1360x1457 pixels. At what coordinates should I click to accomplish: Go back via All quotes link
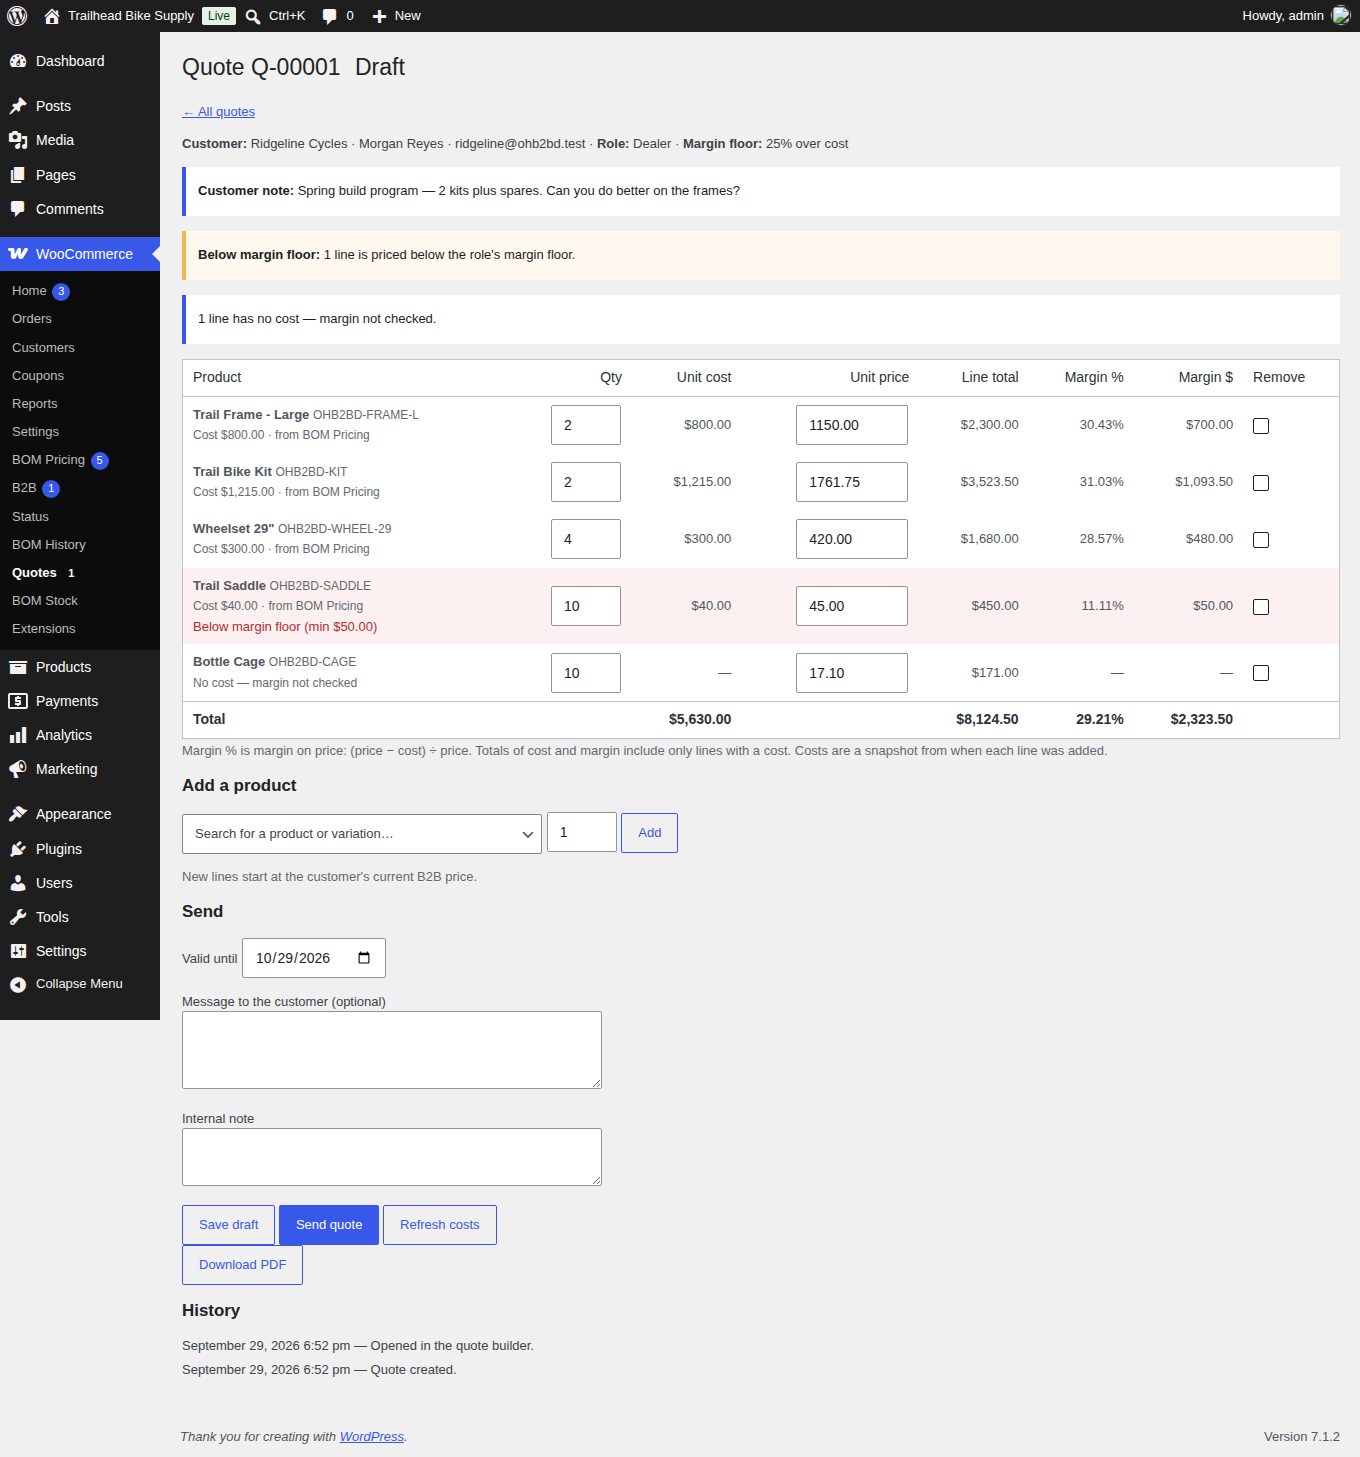(x=219, y=112)
